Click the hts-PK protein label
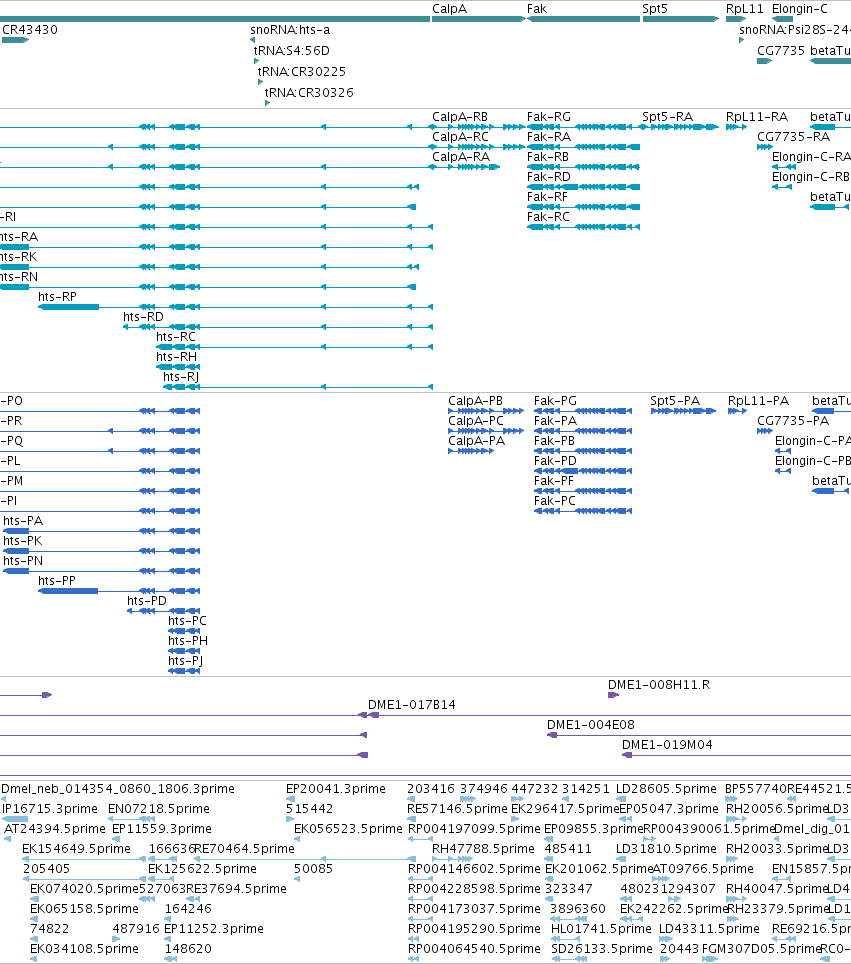Screen dimensions: 851x964 point(23,540)
